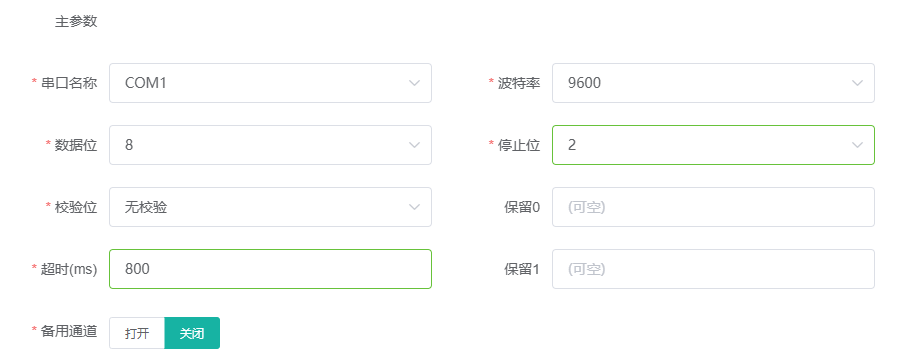The width and height of the screenshot is (902, 362).
Task: Click into the 保留0 input field
Action: [x=713, y=207]
